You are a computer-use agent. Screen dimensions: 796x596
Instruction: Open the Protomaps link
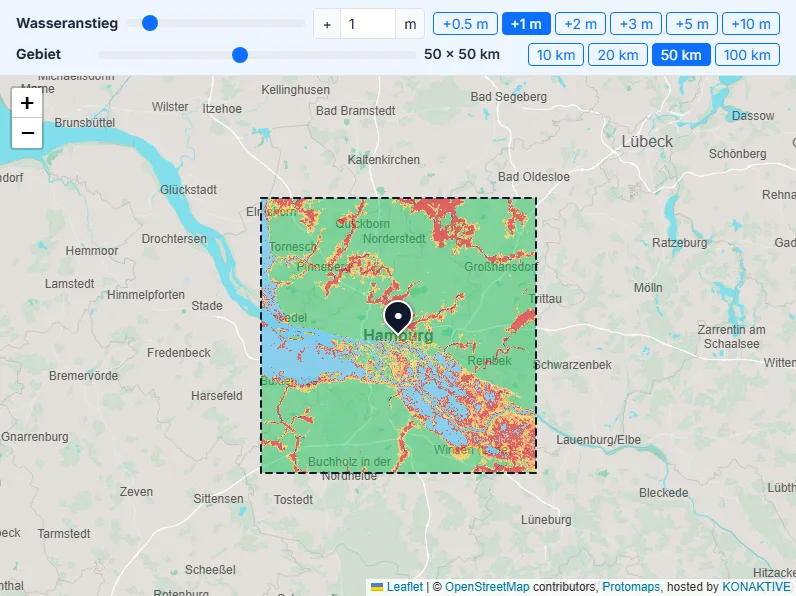(x=631, y=587)
